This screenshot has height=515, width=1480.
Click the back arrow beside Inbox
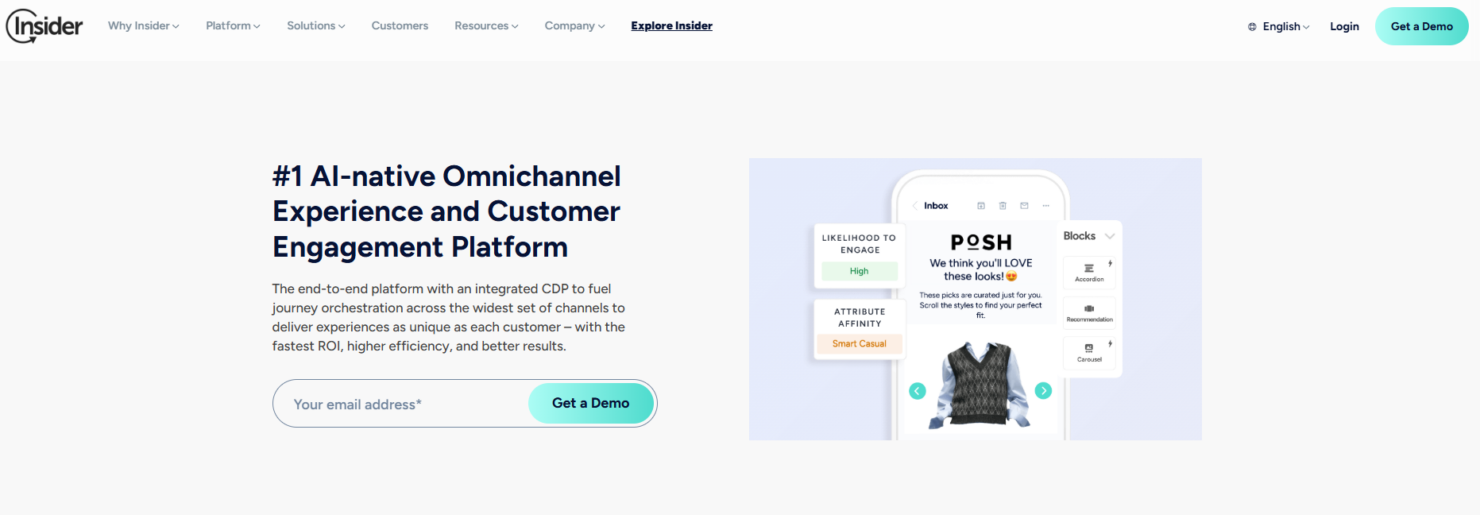pos(914,206)
